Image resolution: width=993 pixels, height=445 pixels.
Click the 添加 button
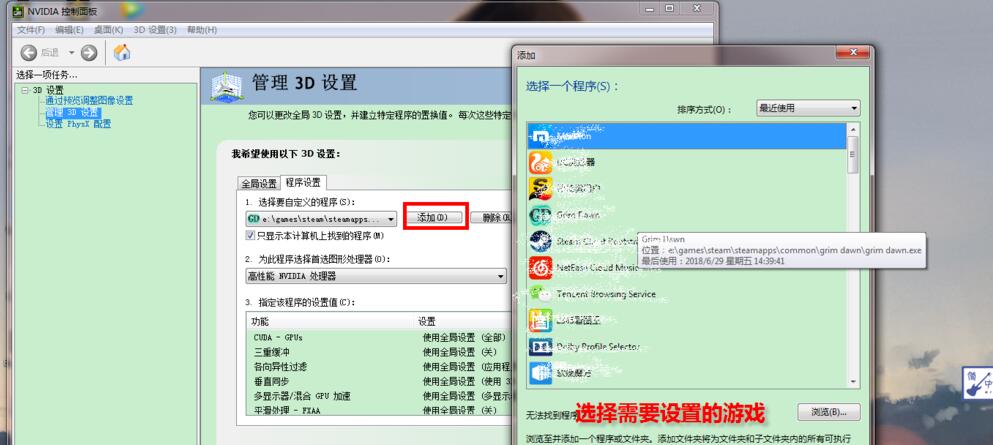pos(436,218)
